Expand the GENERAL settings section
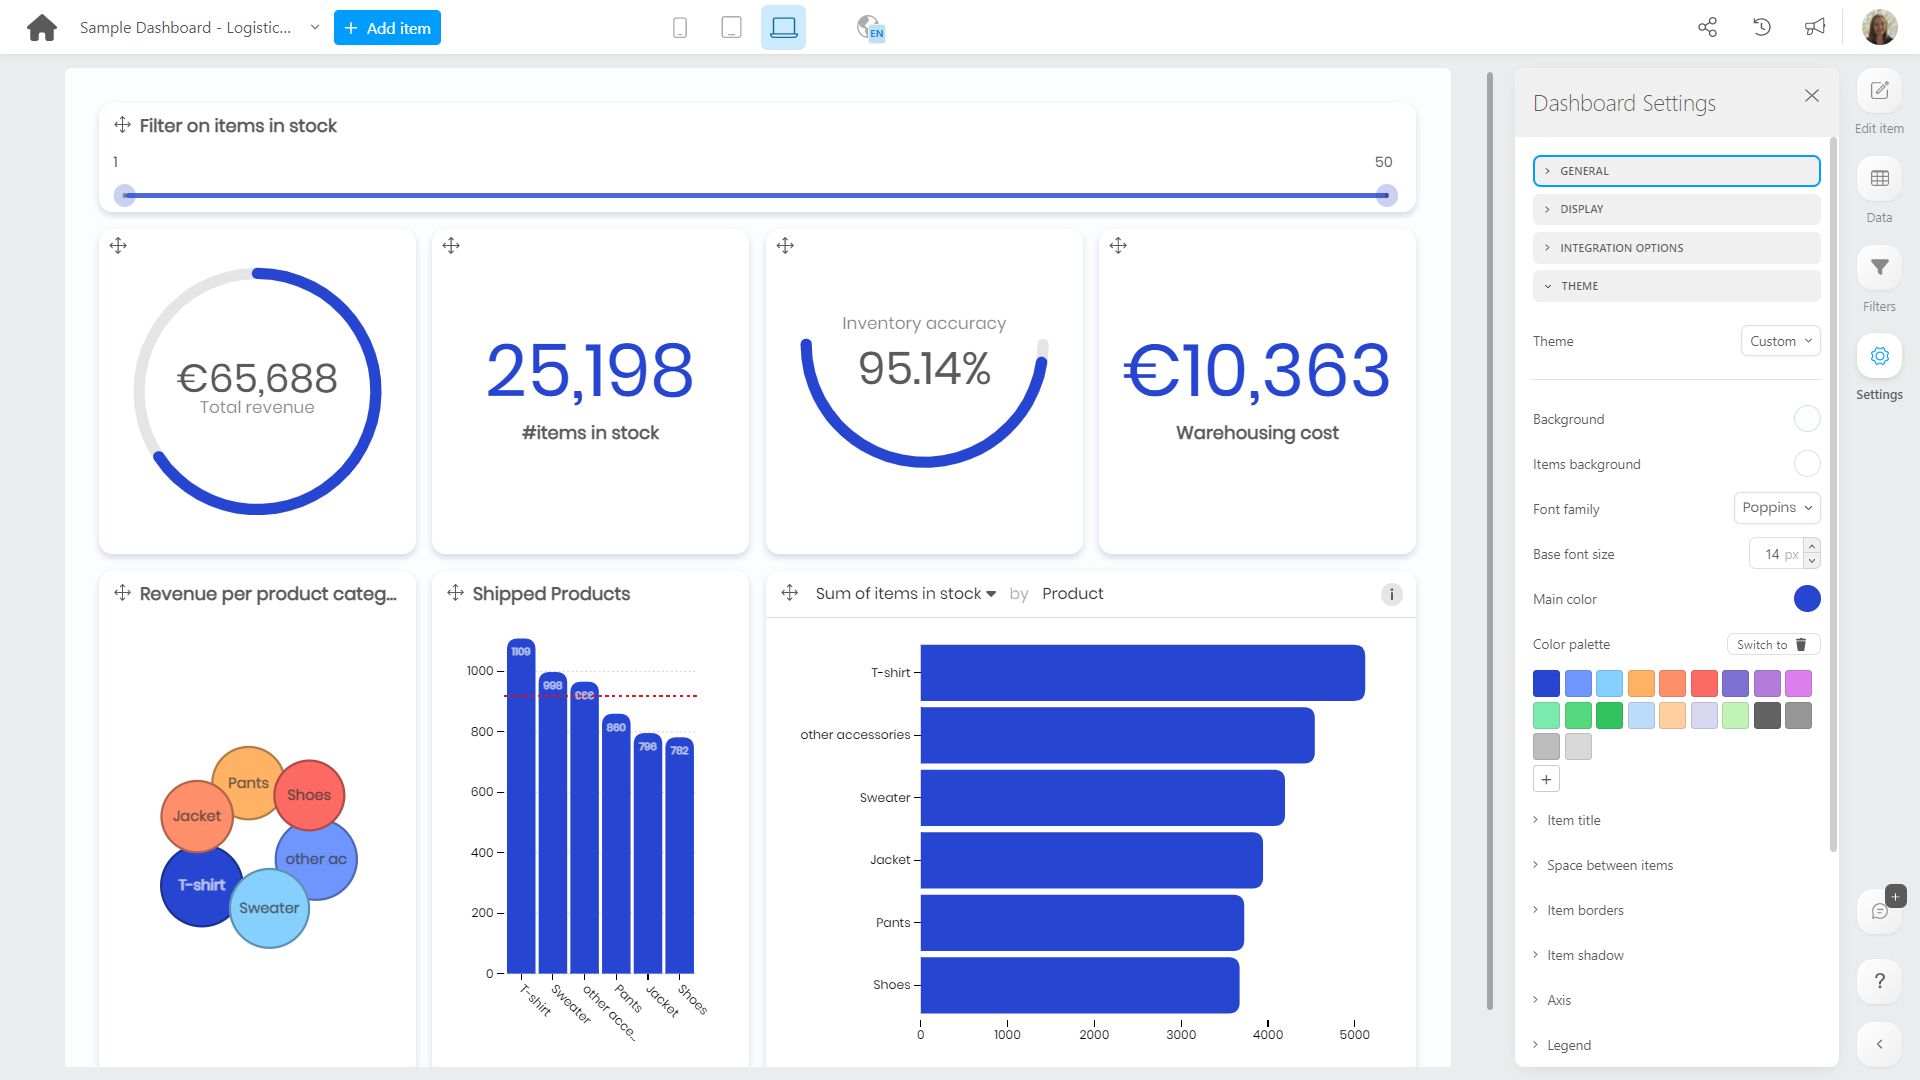 click(x=1676, y=171)
